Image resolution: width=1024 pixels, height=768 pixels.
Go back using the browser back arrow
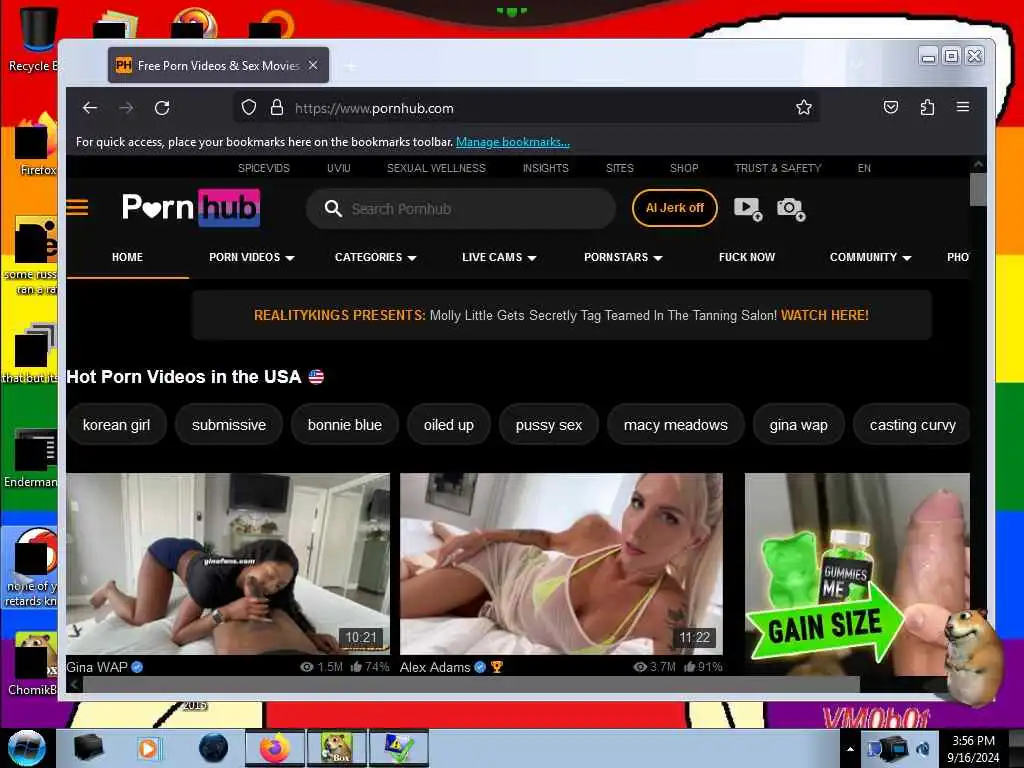[90, 108]
